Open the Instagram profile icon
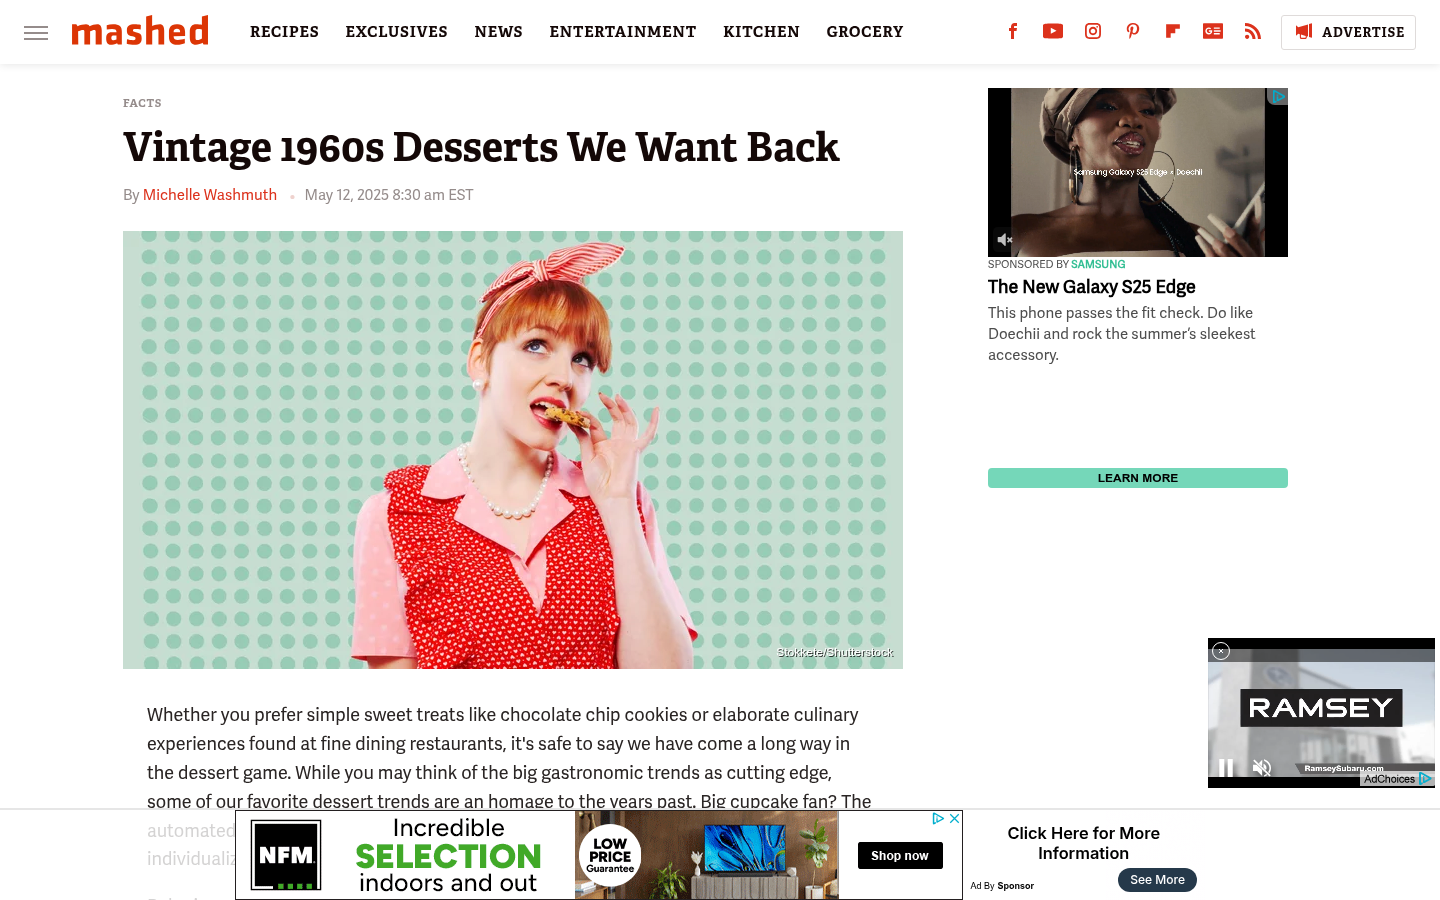 [1093, 31]
